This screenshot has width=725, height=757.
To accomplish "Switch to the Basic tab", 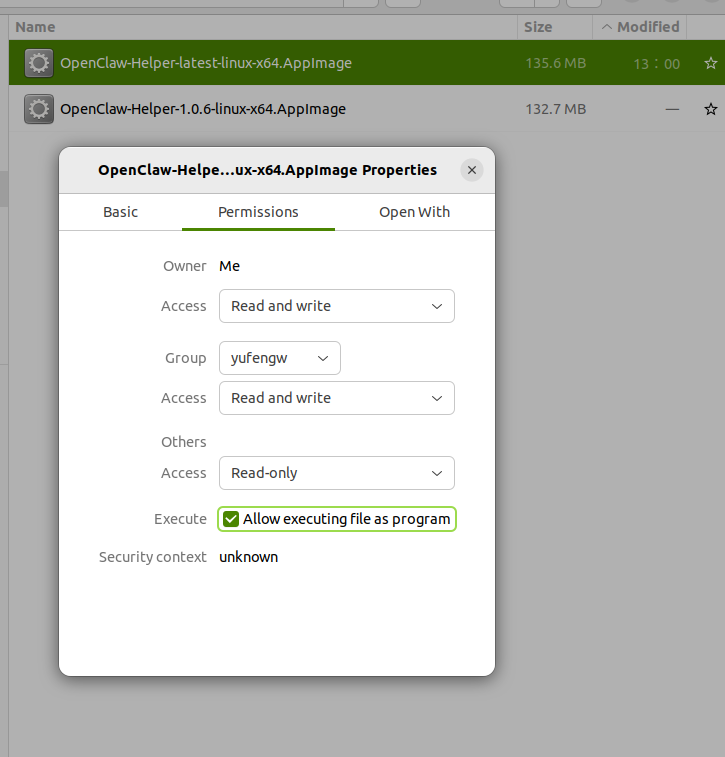I will pyautogui.click(x=120, y=212).
